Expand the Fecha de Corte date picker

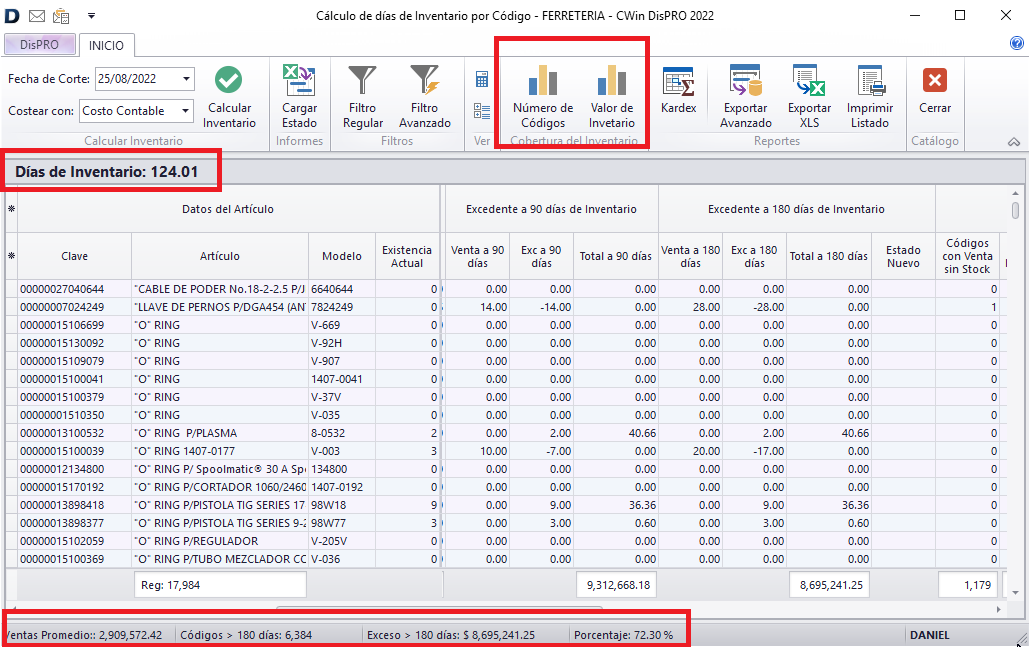click(187, 79)
